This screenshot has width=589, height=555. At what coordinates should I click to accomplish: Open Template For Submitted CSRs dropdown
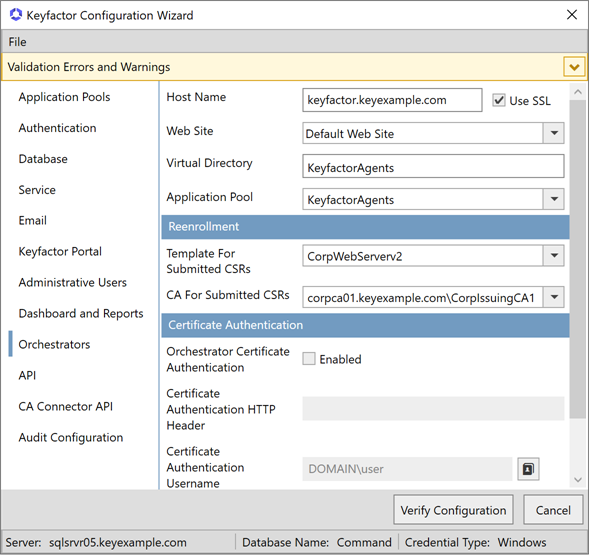pyautogui.click(x=554, y=256)
